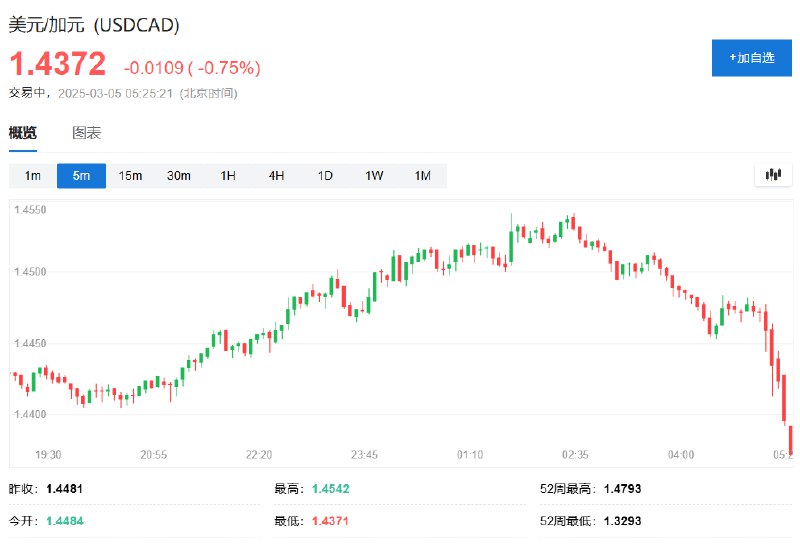This screenshot has height=560, width=800.
Task: Click the timestamp 2025-03-05 05:25:21
Action: (x=115, y=93)
